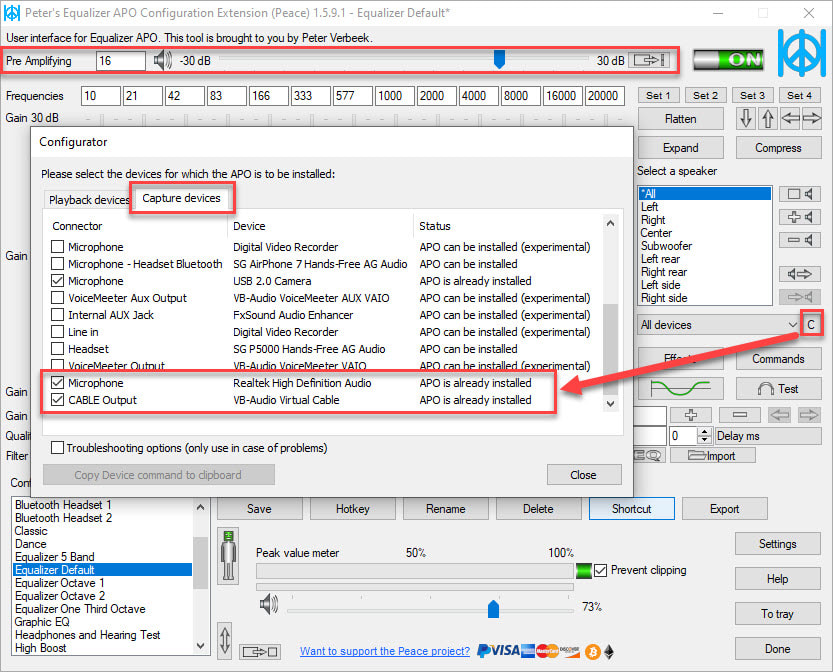Select Left rear in the speaker list

(x=660, y=259)
